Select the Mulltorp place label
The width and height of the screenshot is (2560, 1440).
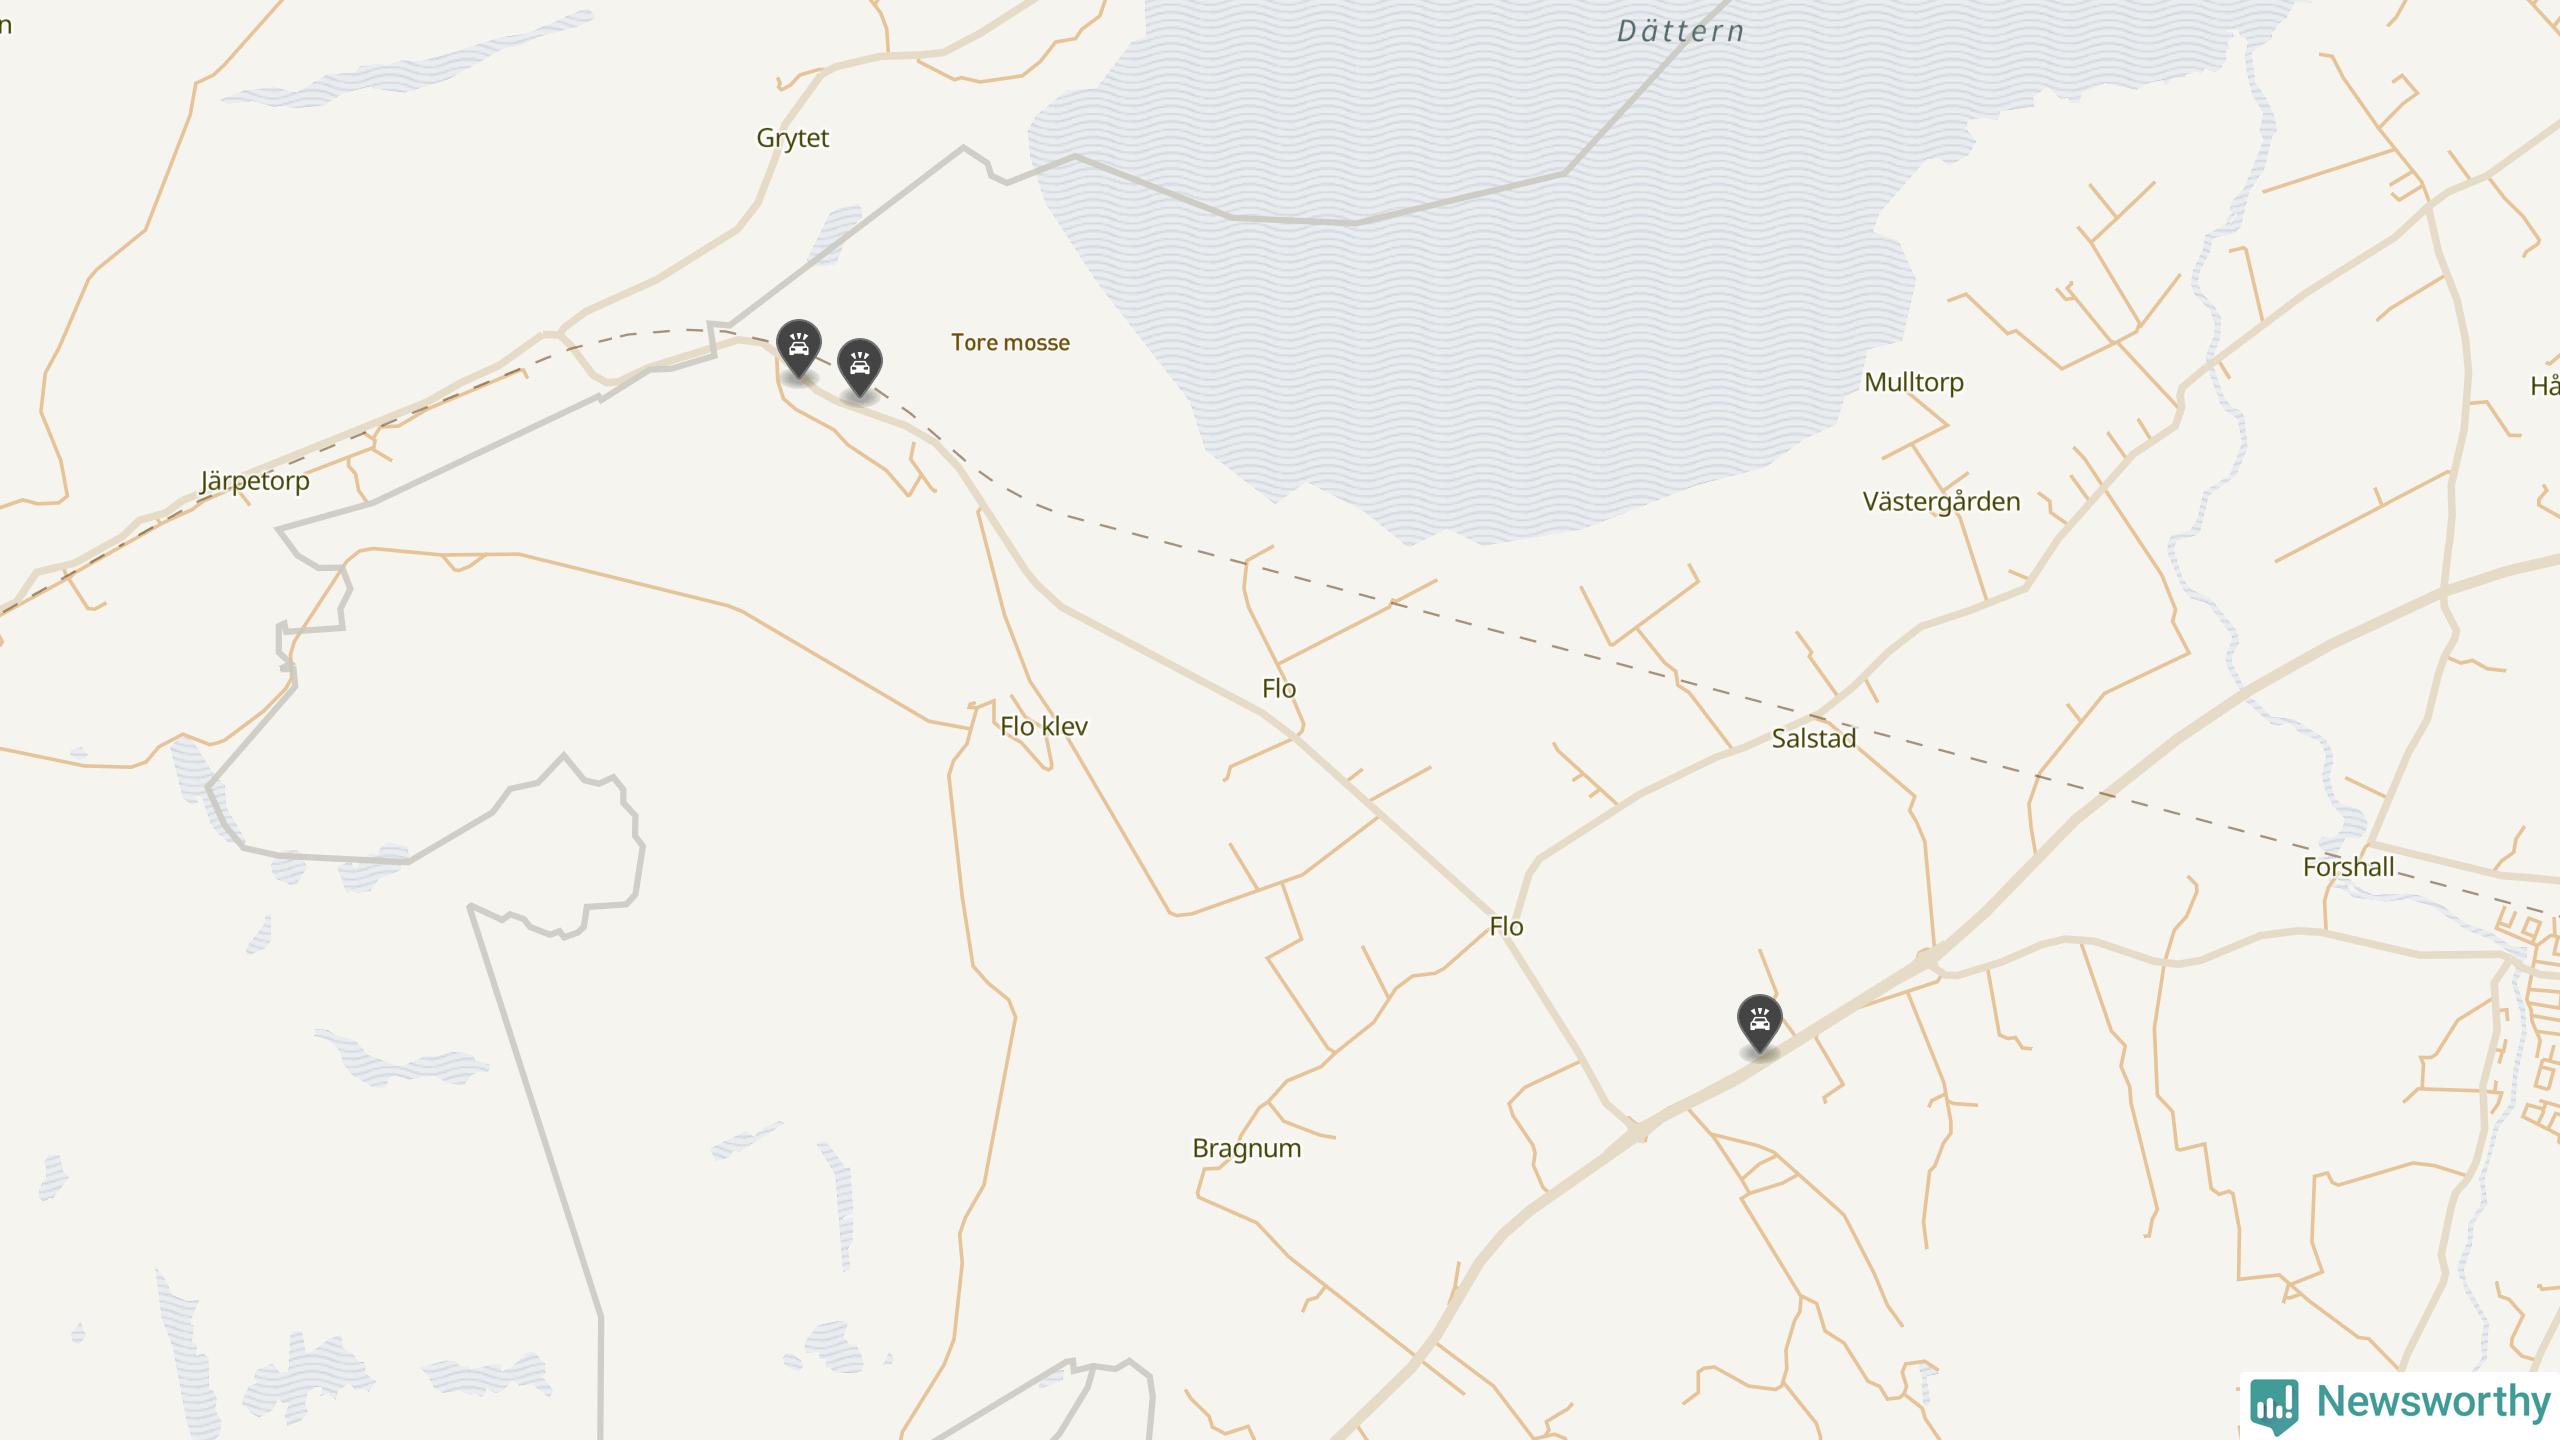point(1914,382)
